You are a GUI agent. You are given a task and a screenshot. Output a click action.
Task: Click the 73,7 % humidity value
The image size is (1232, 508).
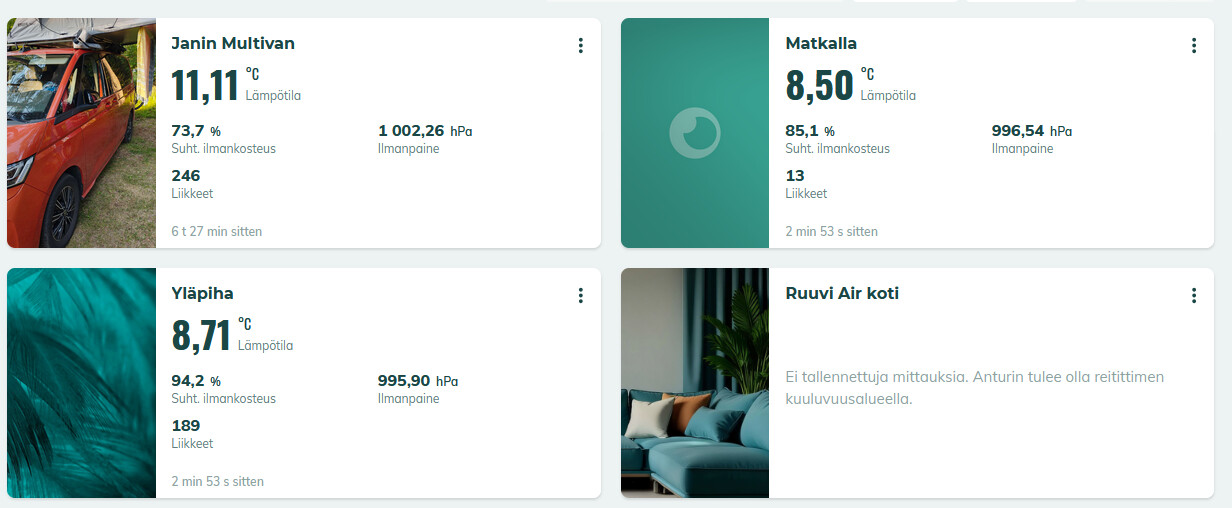point(196,131)
